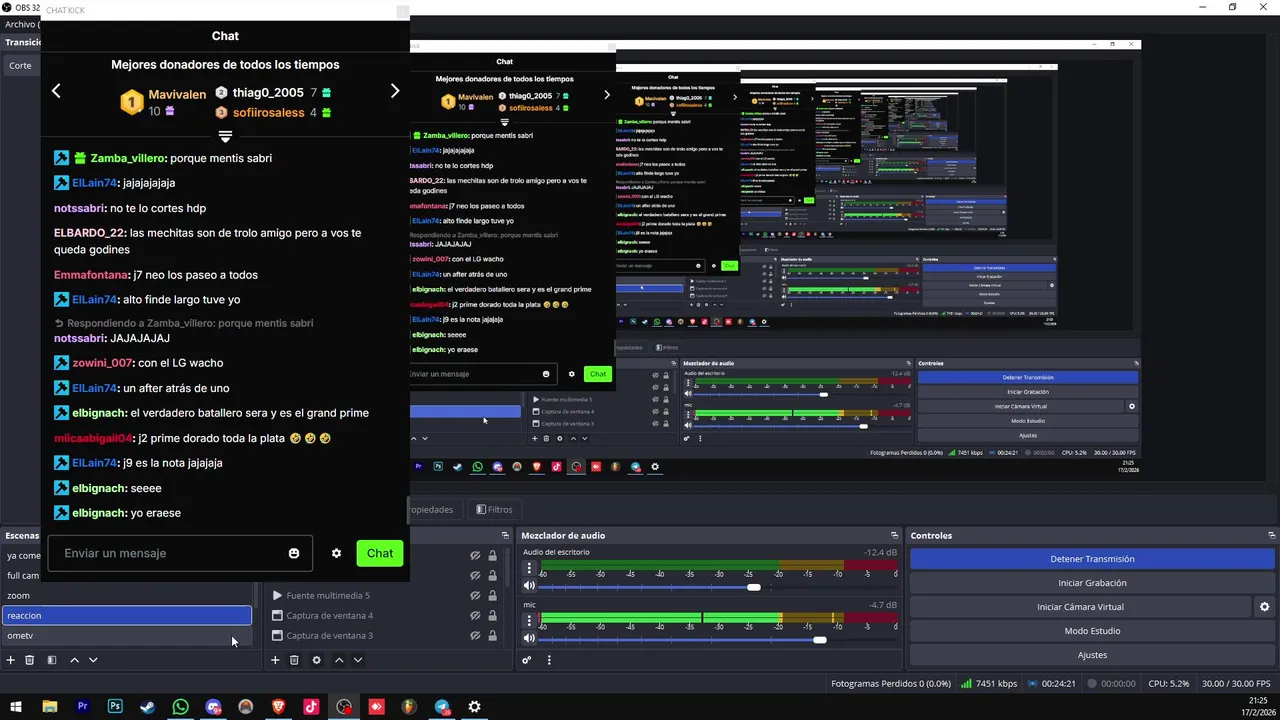Viewport: 1280px width, 720px height.
Task: Move selected source down
Action: pyautogui.click(x=358, y=660)
